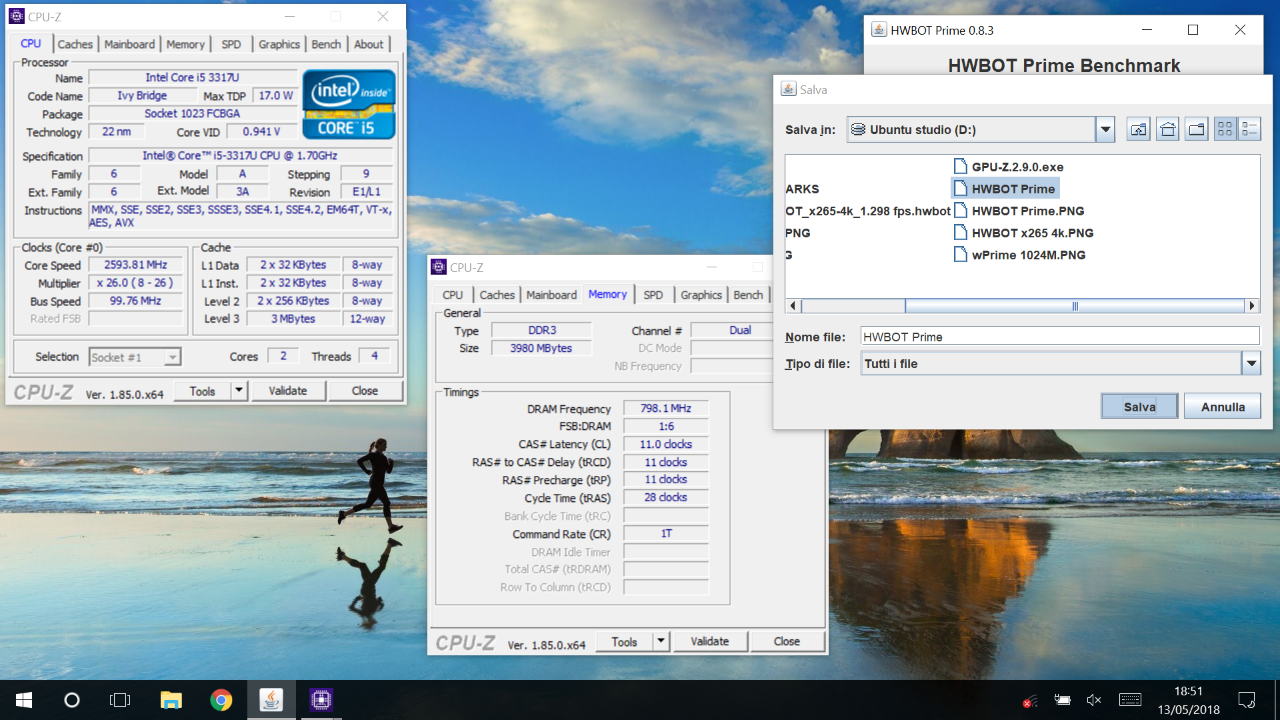1280x720 pixels.
Task: Open touch keyboard tray icon
Action: 1130,700
